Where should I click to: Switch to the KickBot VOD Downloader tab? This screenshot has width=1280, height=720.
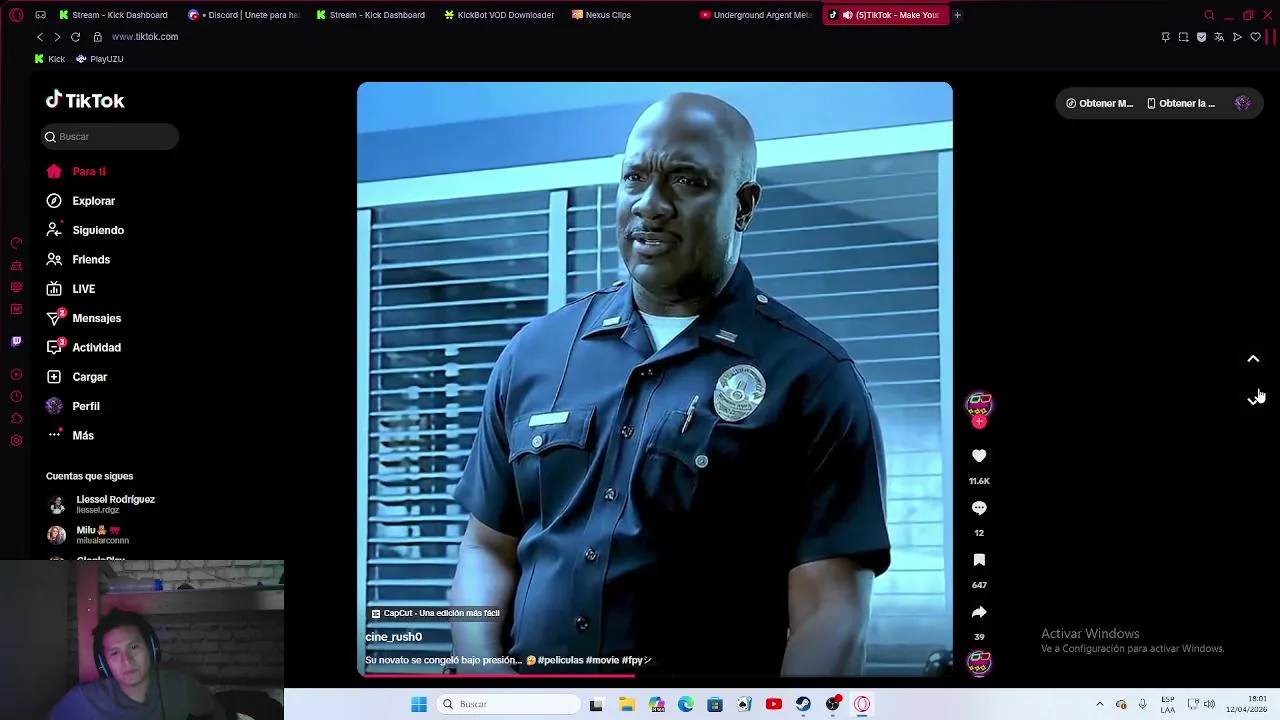[x=499, y=15]
